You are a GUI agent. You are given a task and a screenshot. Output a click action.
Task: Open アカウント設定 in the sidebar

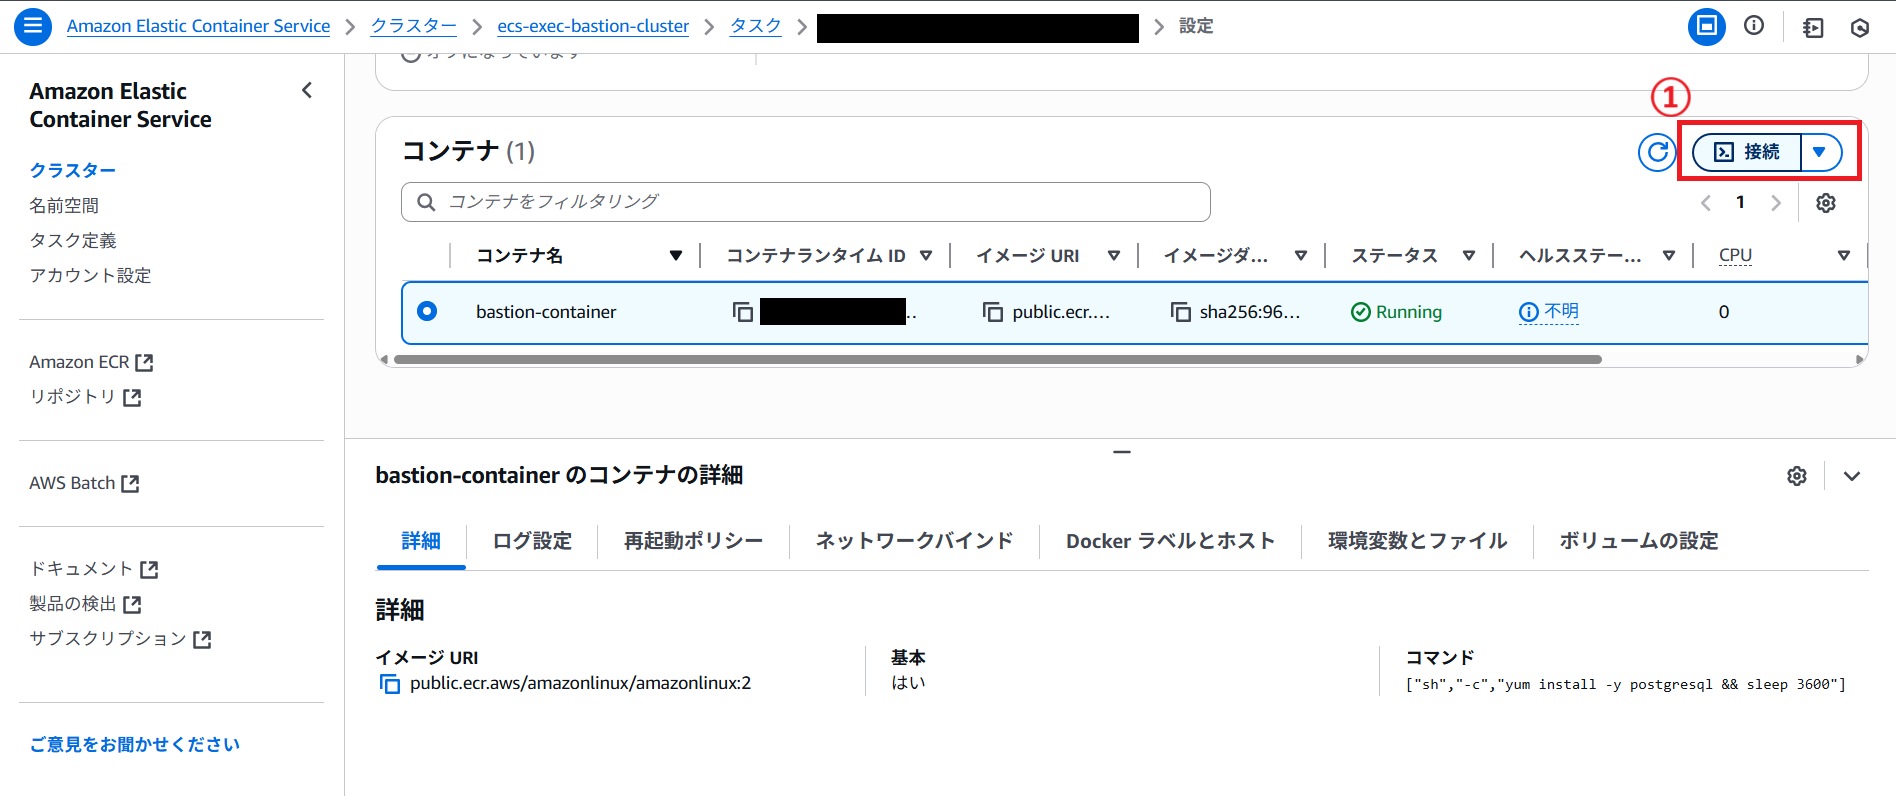click(90, 275)
